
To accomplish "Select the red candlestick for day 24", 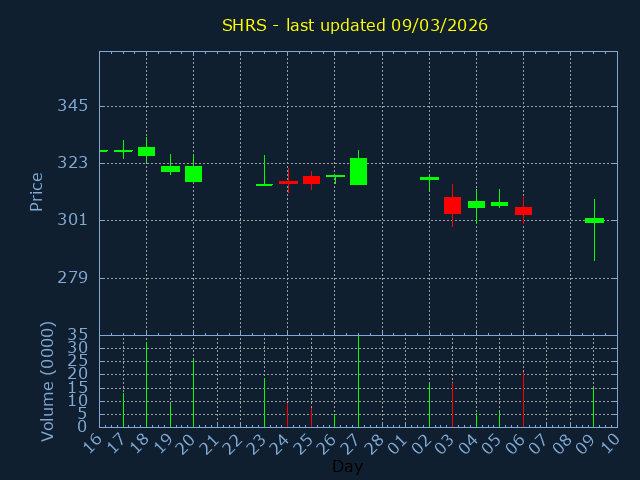I will (x=288, y=182).
